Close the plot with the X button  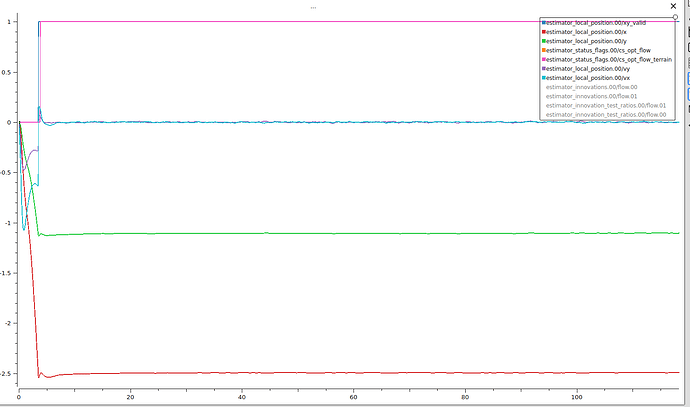pyautogui.click(x=673, y=6)
